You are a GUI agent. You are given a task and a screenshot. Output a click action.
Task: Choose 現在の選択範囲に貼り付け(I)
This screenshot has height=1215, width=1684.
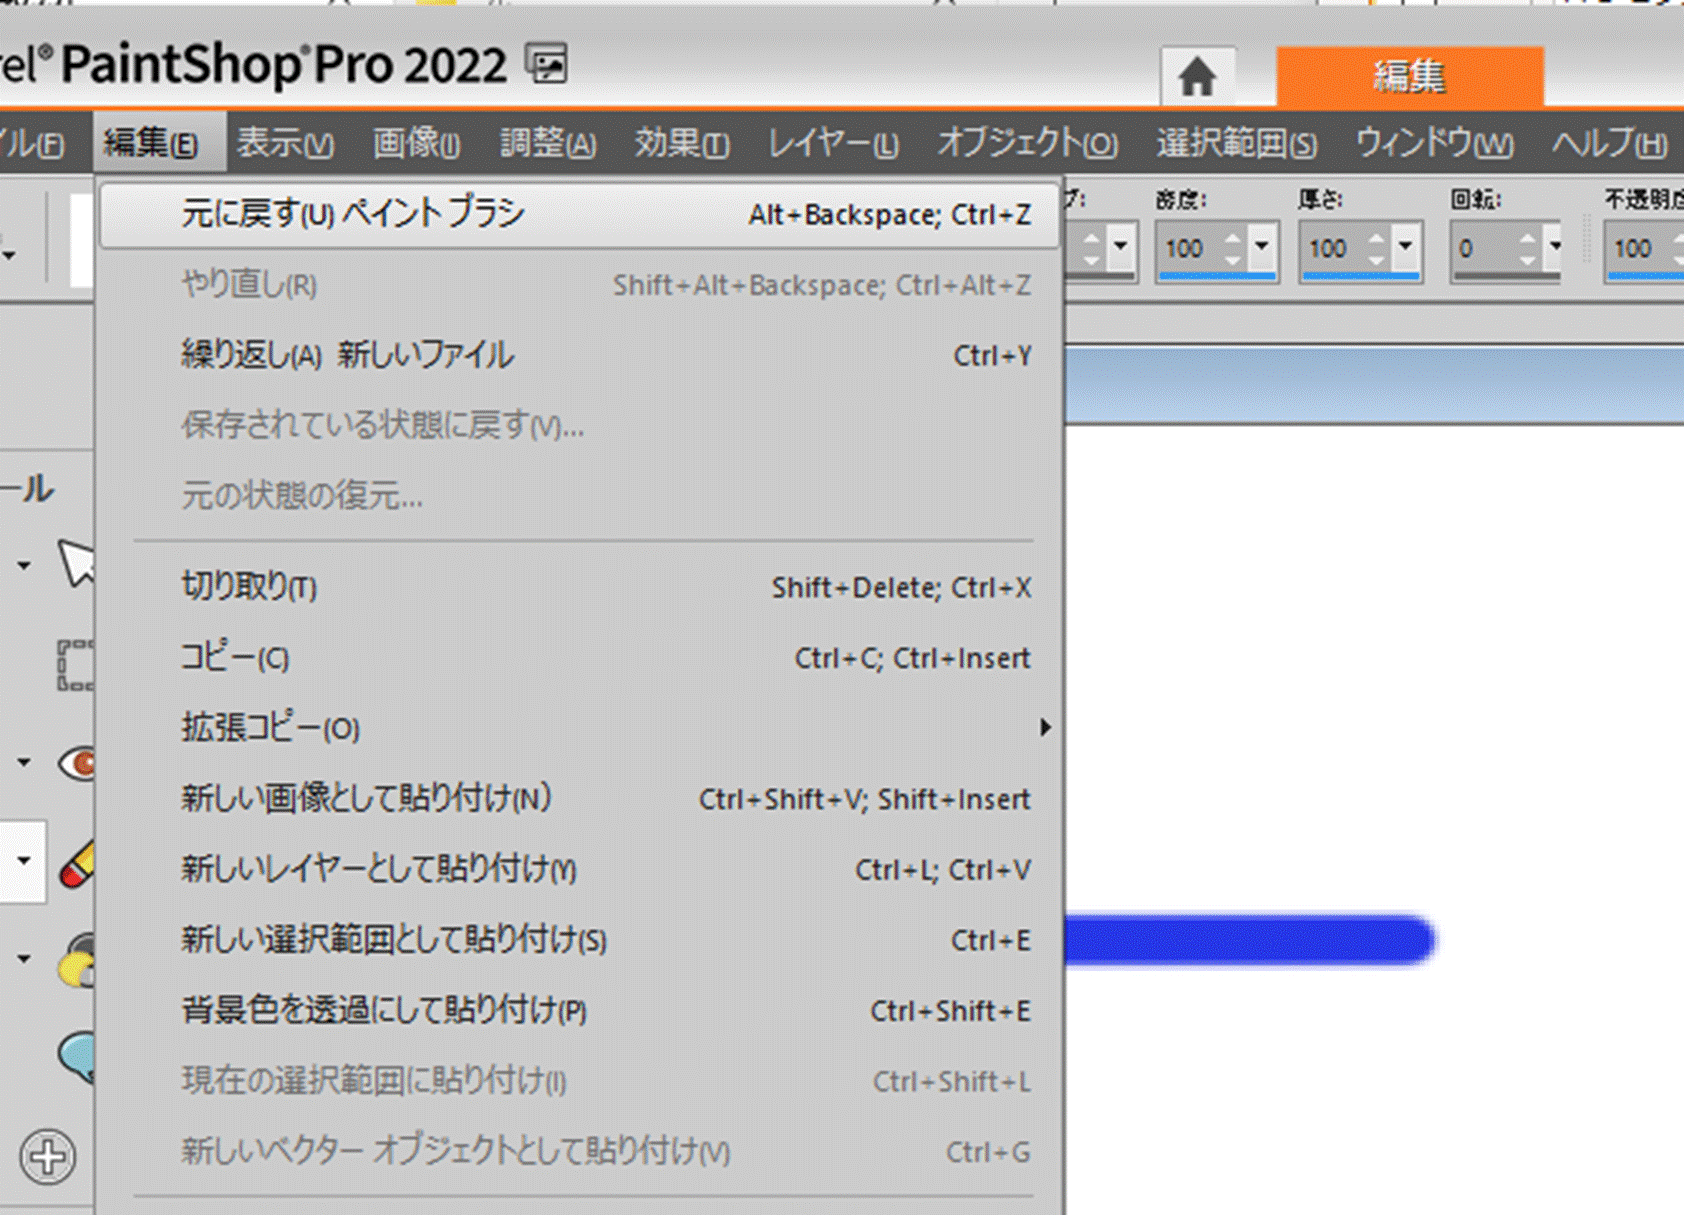pos(580,1081)
